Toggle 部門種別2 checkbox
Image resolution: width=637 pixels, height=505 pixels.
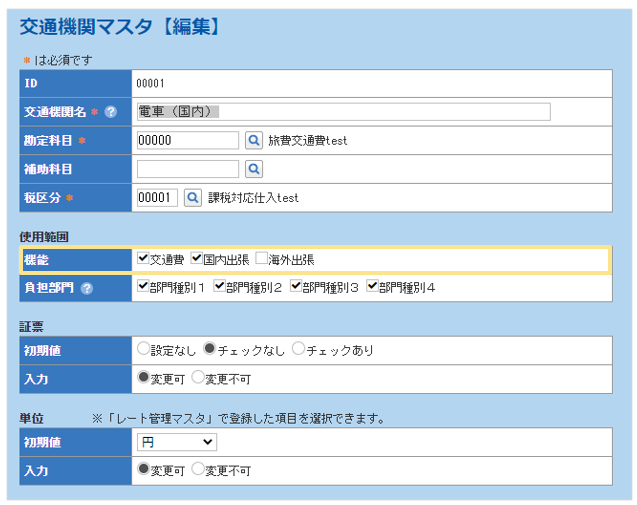(219, 286)
